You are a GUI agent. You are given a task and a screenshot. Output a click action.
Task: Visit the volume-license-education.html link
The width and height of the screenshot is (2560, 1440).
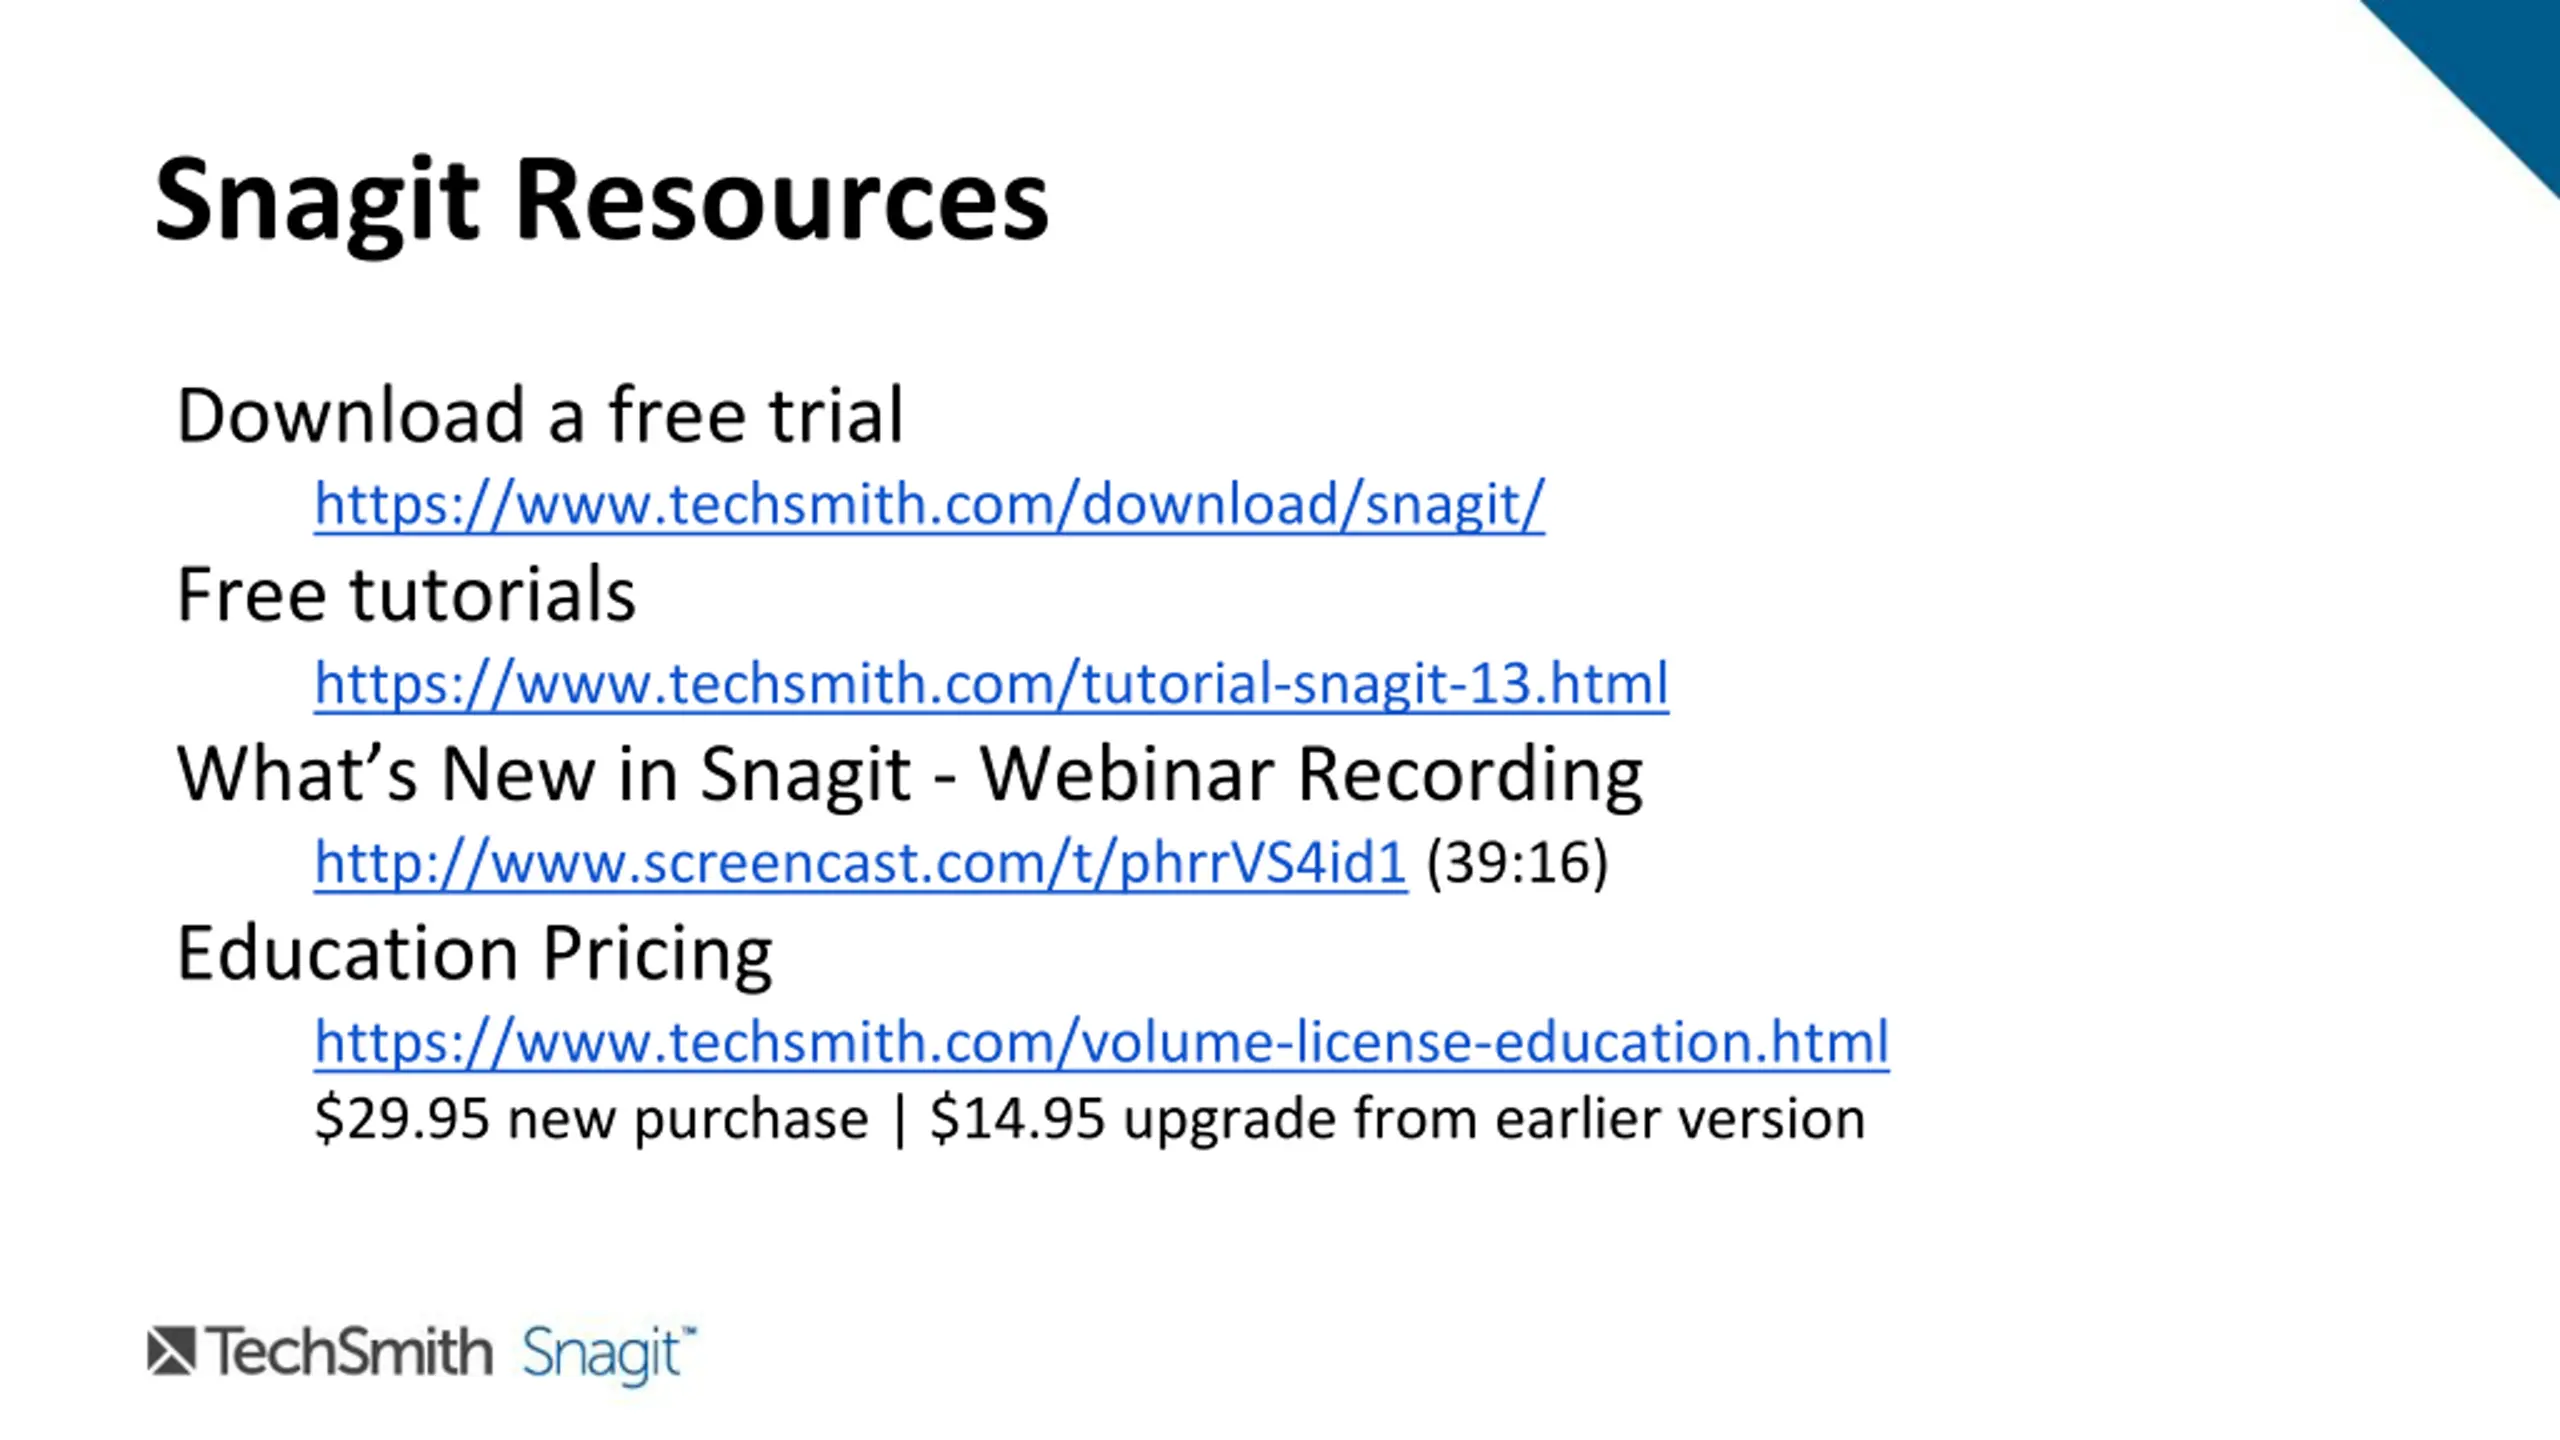tap(1101, 1042)
